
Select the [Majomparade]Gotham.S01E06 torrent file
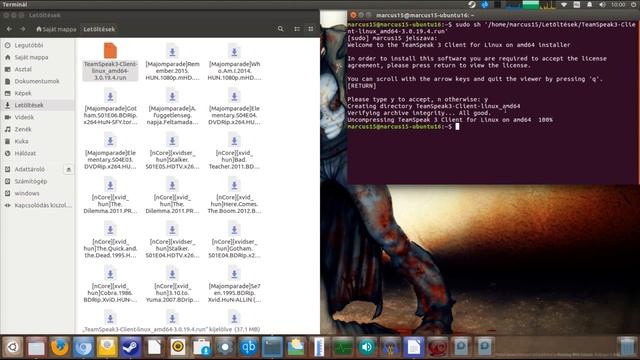(110, 107)
